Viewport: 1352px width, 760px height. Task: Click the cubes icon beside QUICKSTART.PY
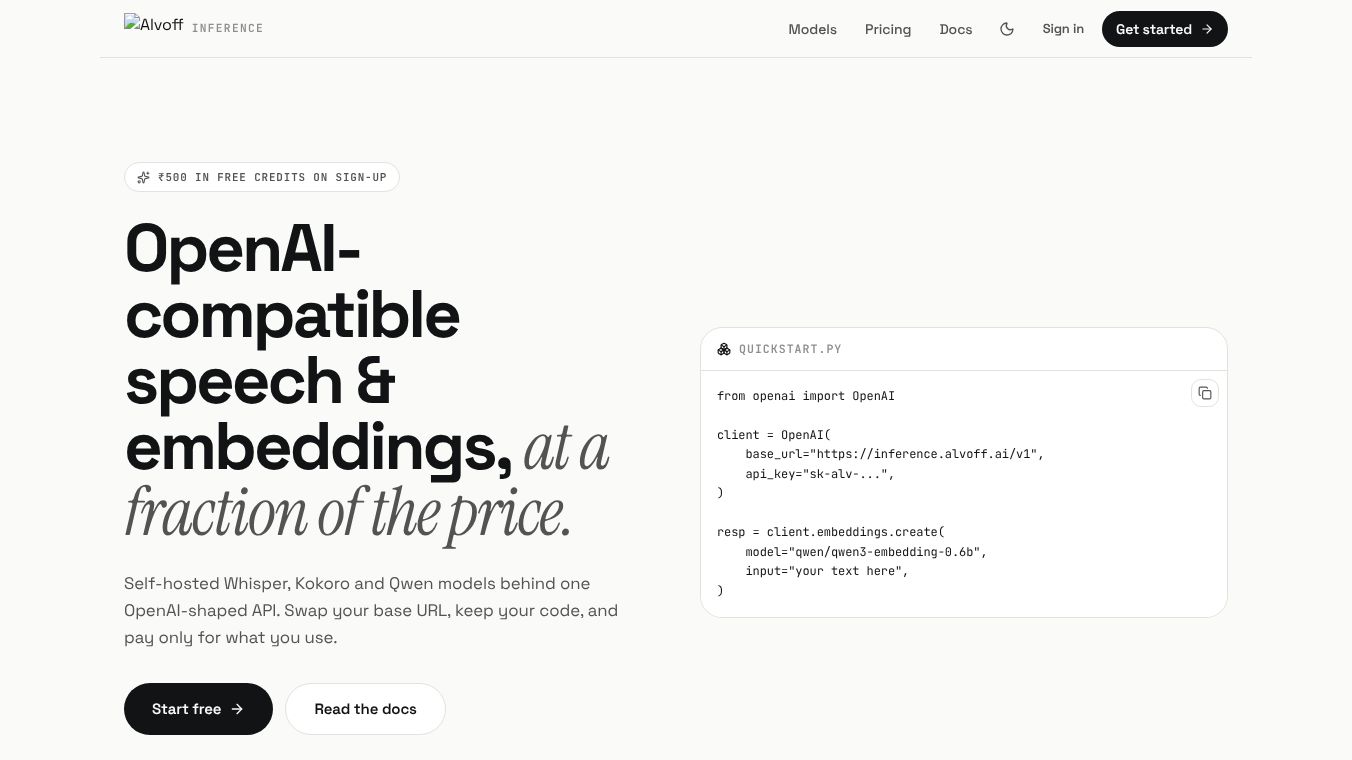click(x=724, y=349)
